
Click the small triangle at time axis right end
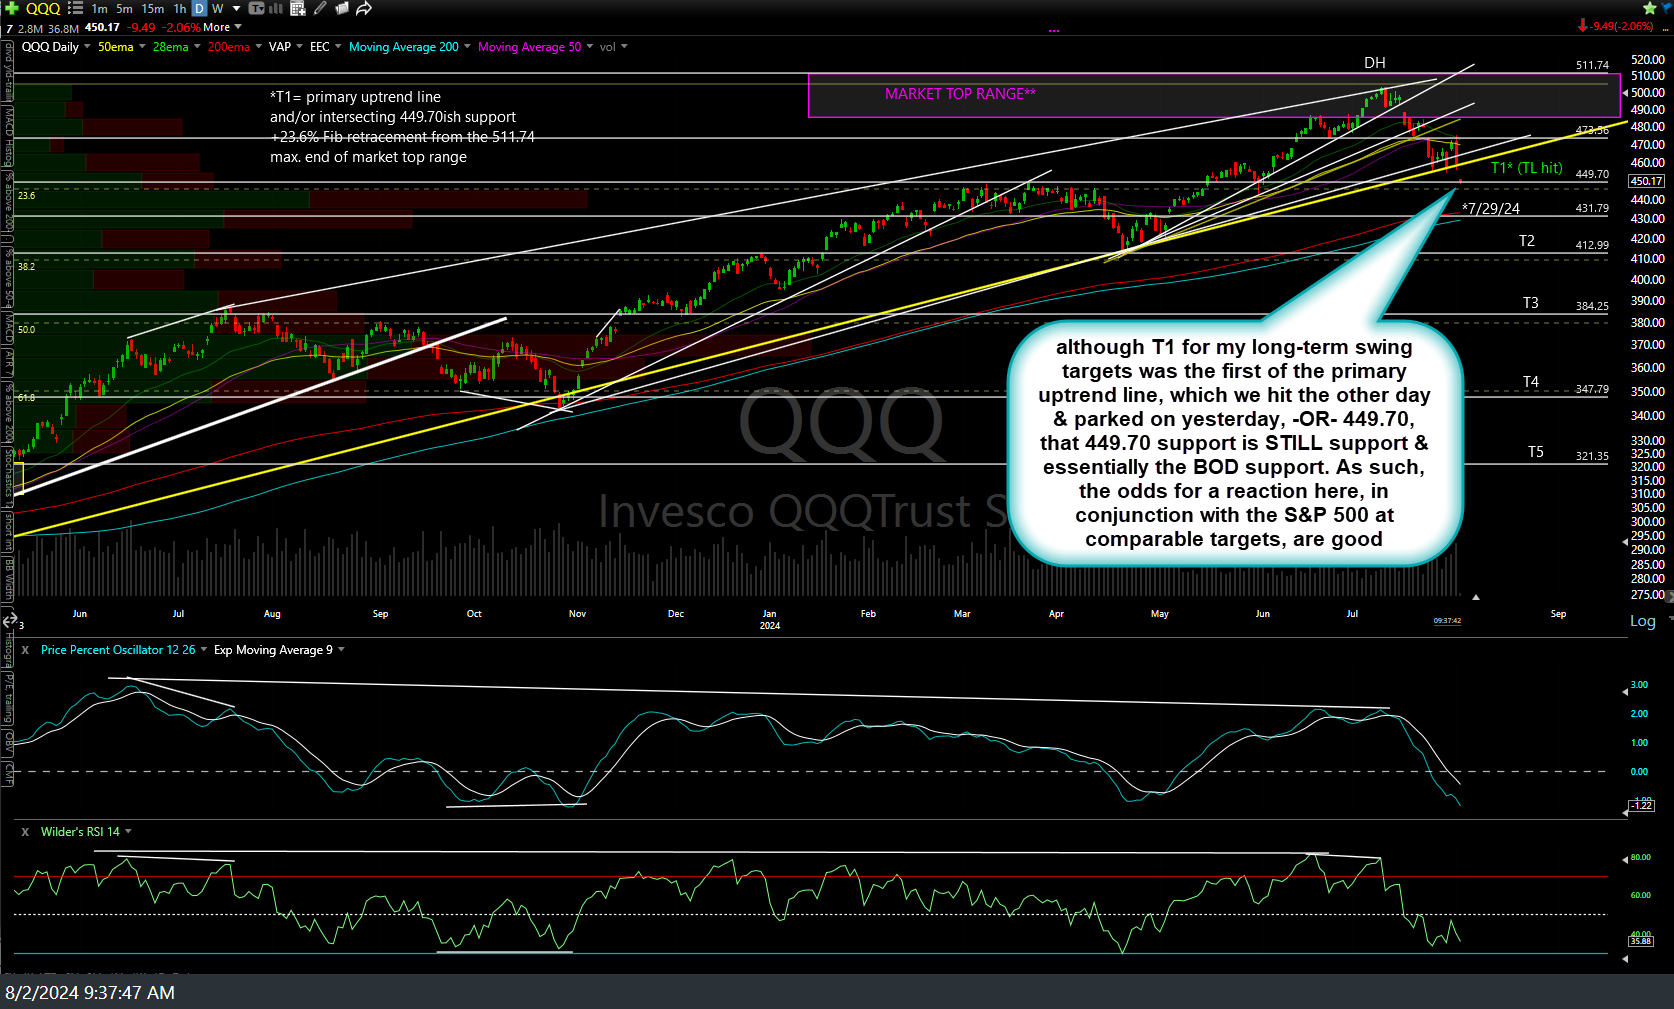tap(1475, 597)
